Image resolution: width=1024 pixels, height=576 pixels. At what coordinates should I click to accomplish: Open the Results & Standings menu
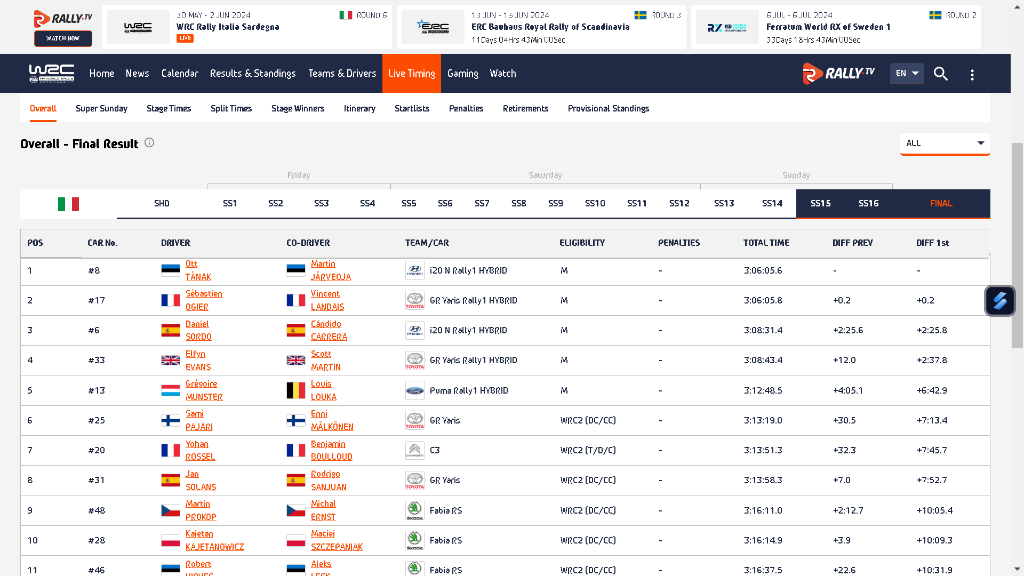click(x=252, y=73)
